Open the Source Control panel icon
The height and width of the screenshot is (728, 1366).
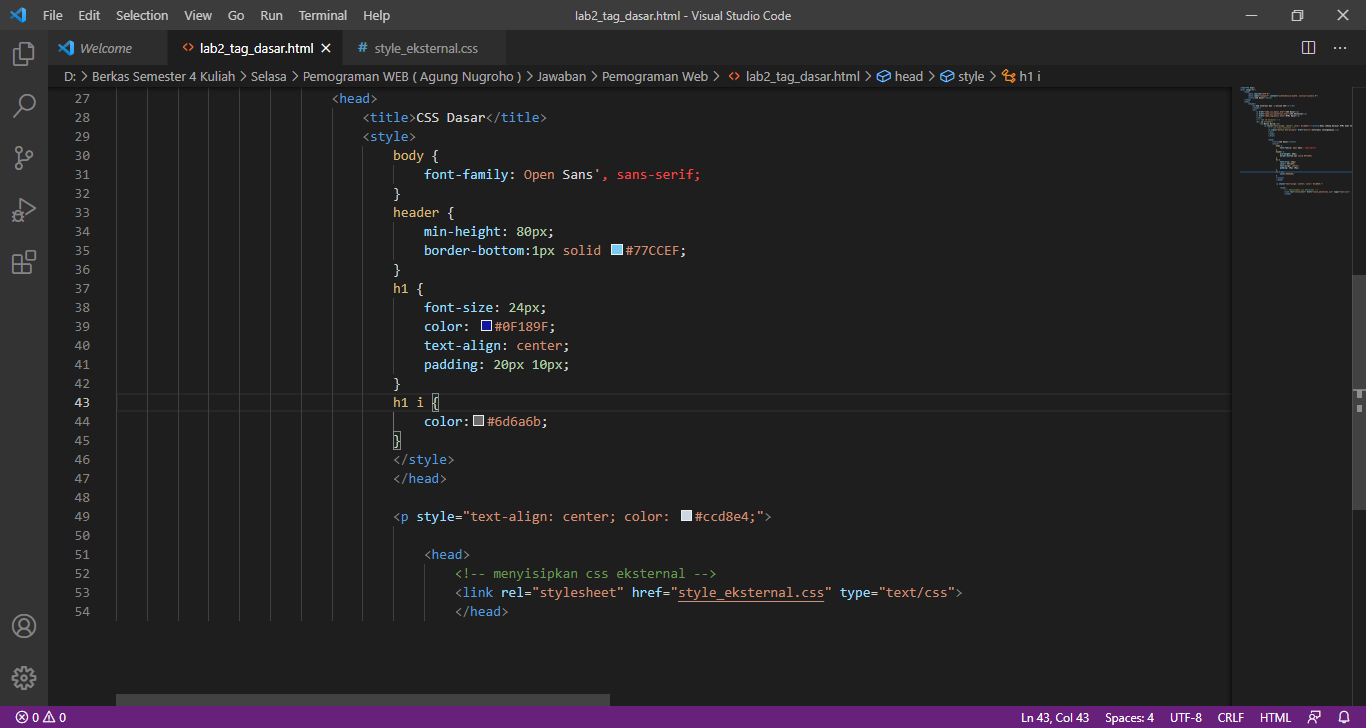coord(24,158)
